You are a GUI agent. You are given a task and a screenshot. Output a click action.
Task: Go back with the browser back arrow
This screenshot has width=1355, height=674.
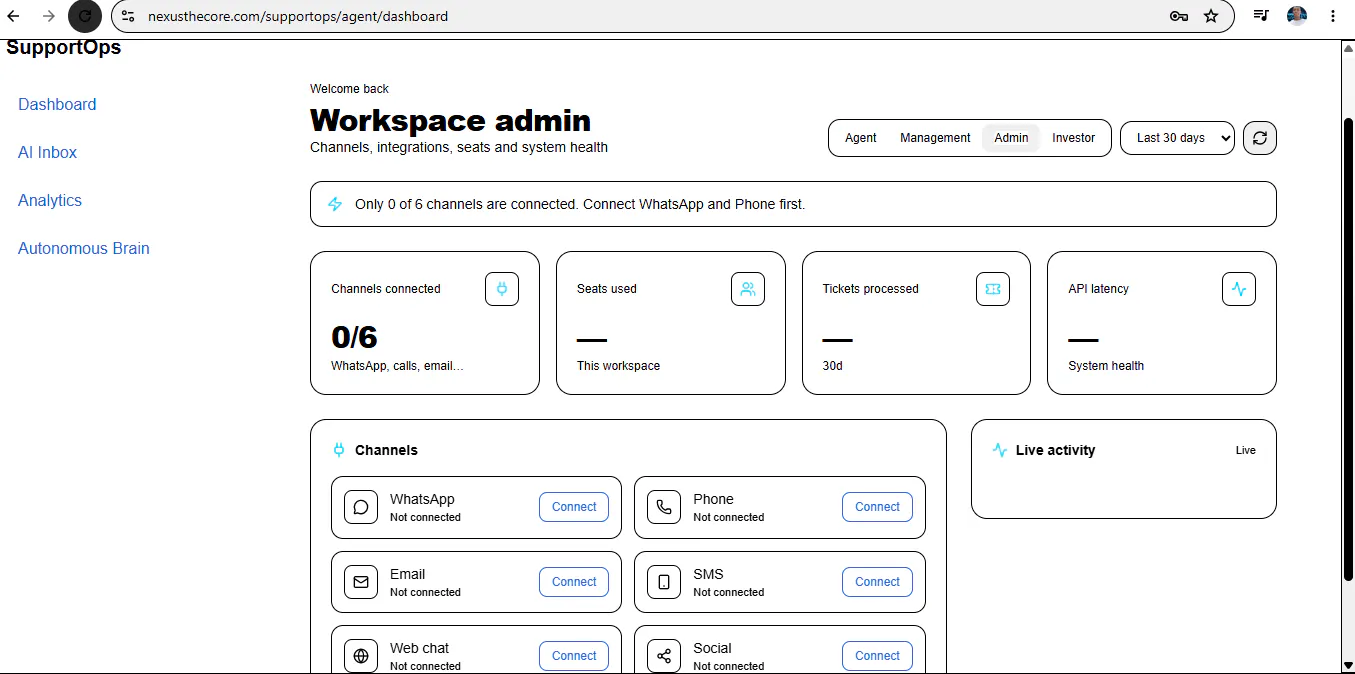point(14,16)
